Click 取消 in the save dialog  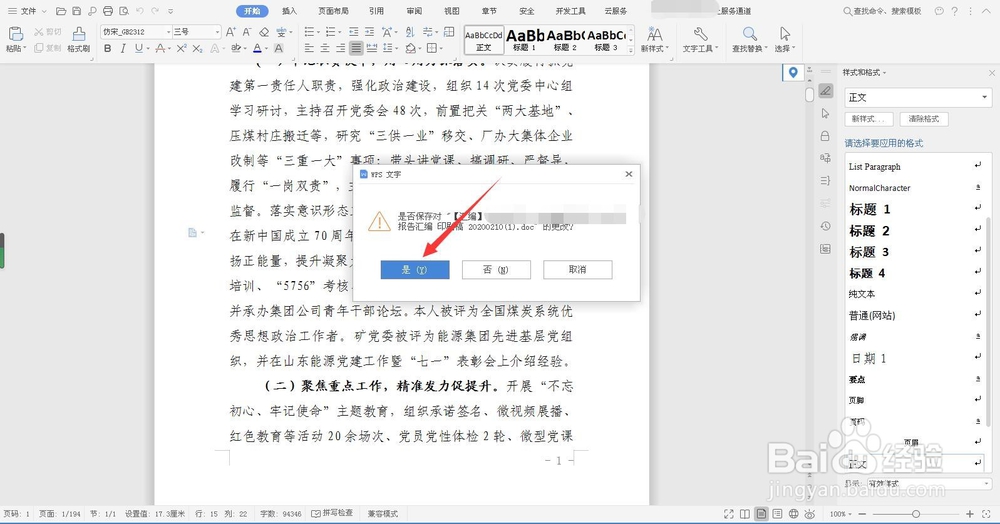pos(578,270)
